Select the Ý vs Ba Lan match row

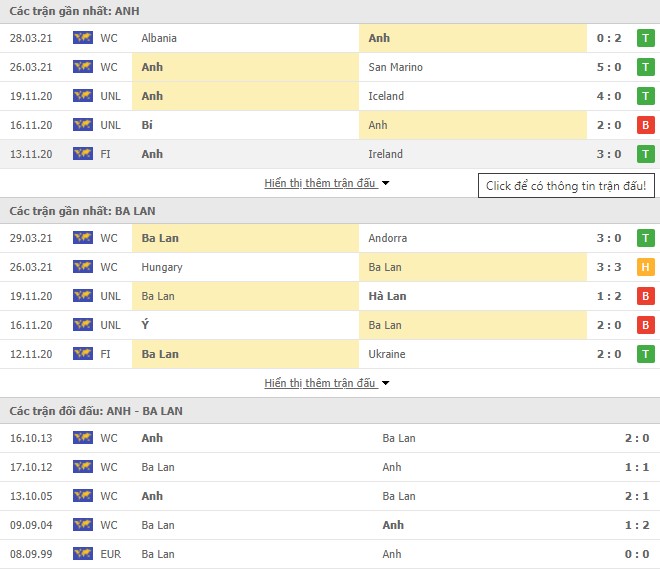pyautogui.click(x=330, y=325)
